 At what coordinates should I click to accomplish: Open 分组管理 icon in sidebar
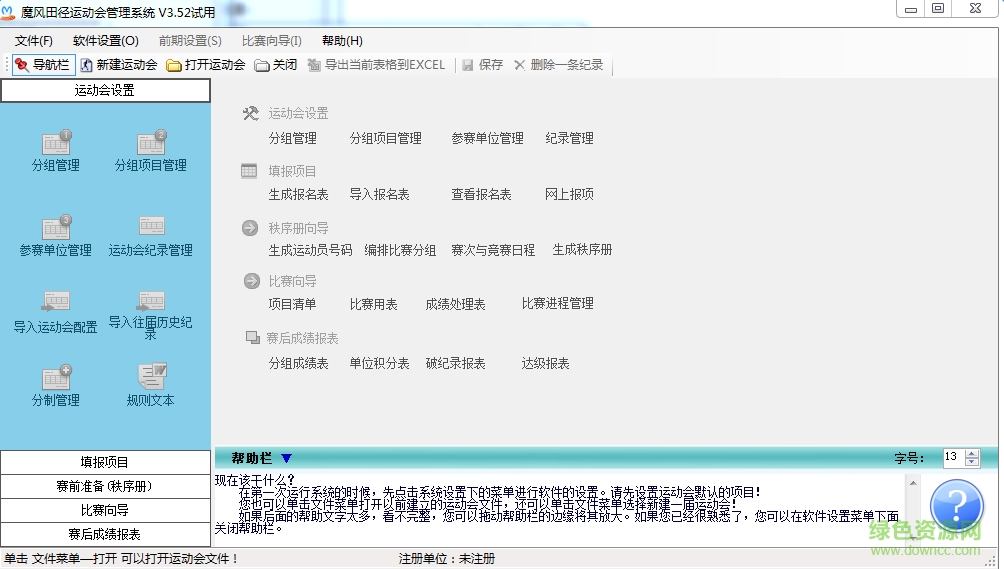pyautogui.click(x=56, y=151)
